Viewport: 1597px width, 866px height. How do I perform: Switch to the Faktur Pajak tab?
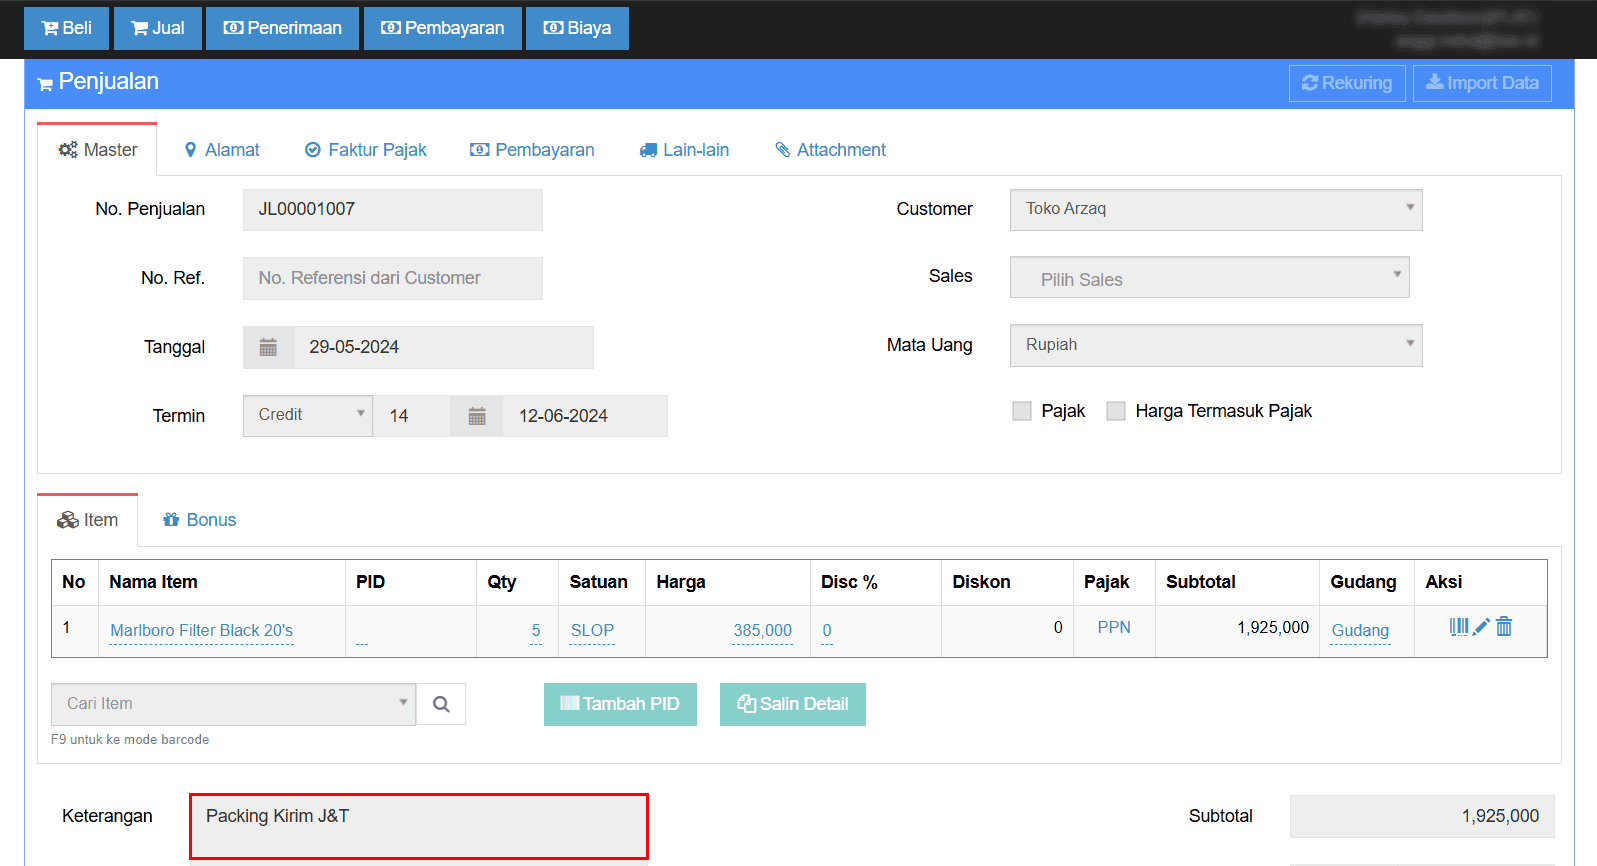coord(366,150)
